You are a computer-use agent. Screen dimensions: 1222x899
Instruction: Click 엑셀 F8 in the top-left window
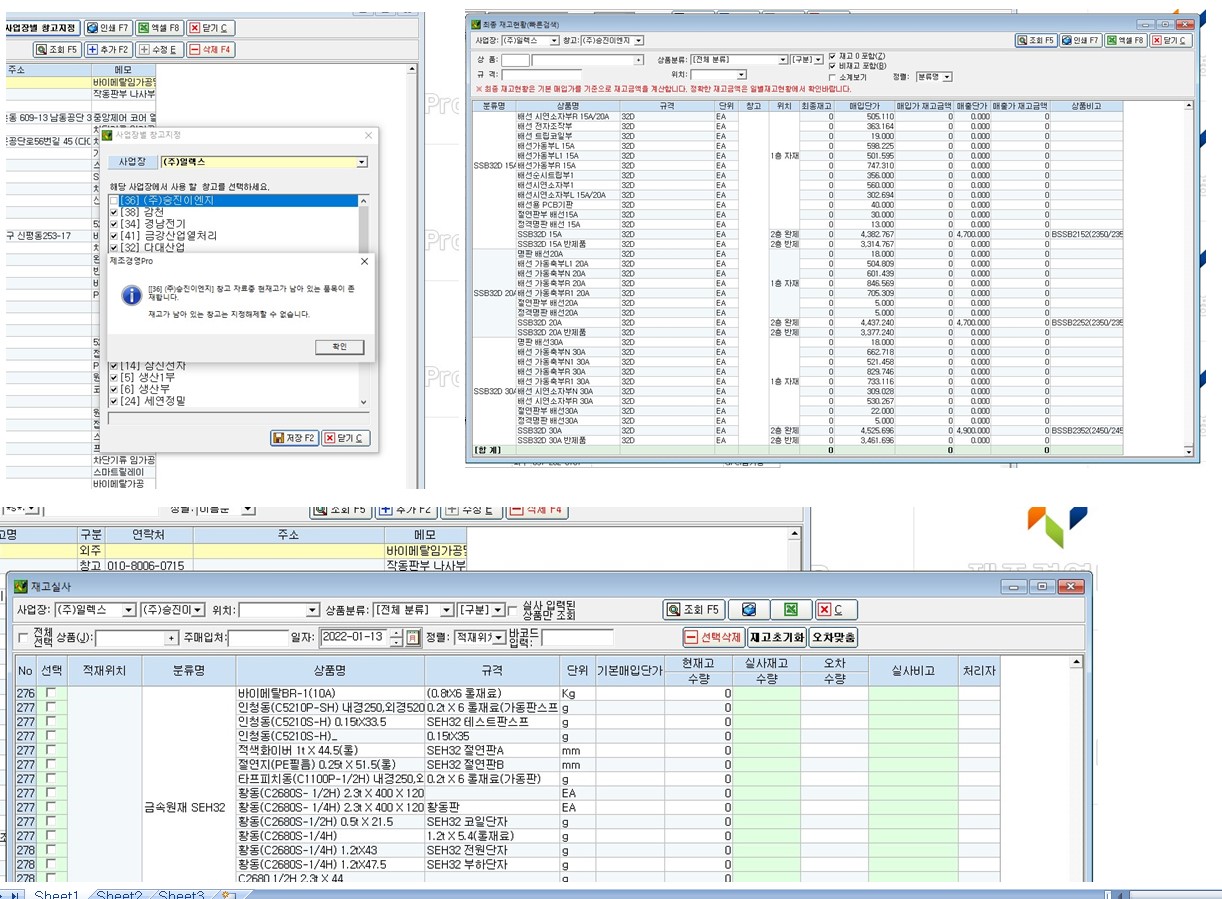[160, 28]
